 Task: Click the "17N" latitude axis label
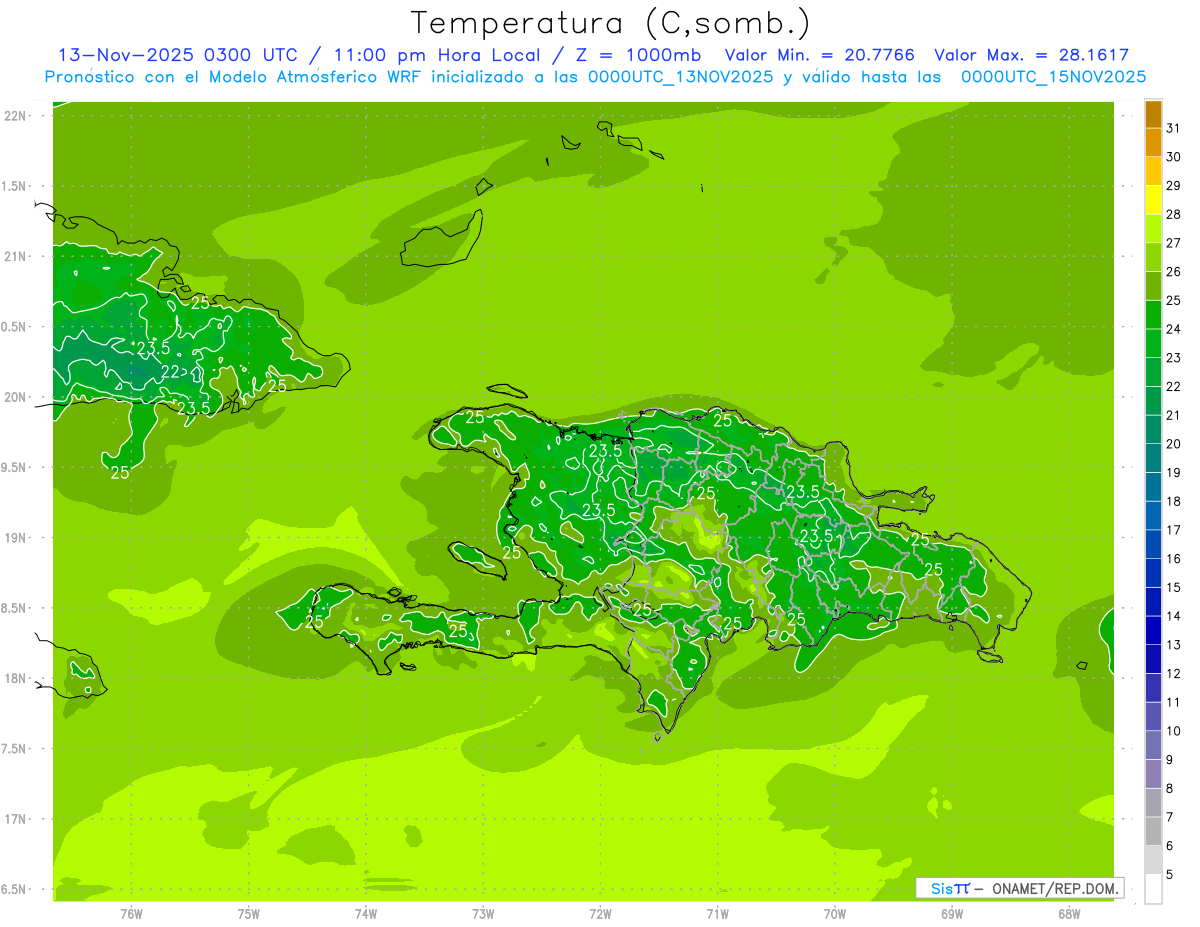tap(15, 819)
